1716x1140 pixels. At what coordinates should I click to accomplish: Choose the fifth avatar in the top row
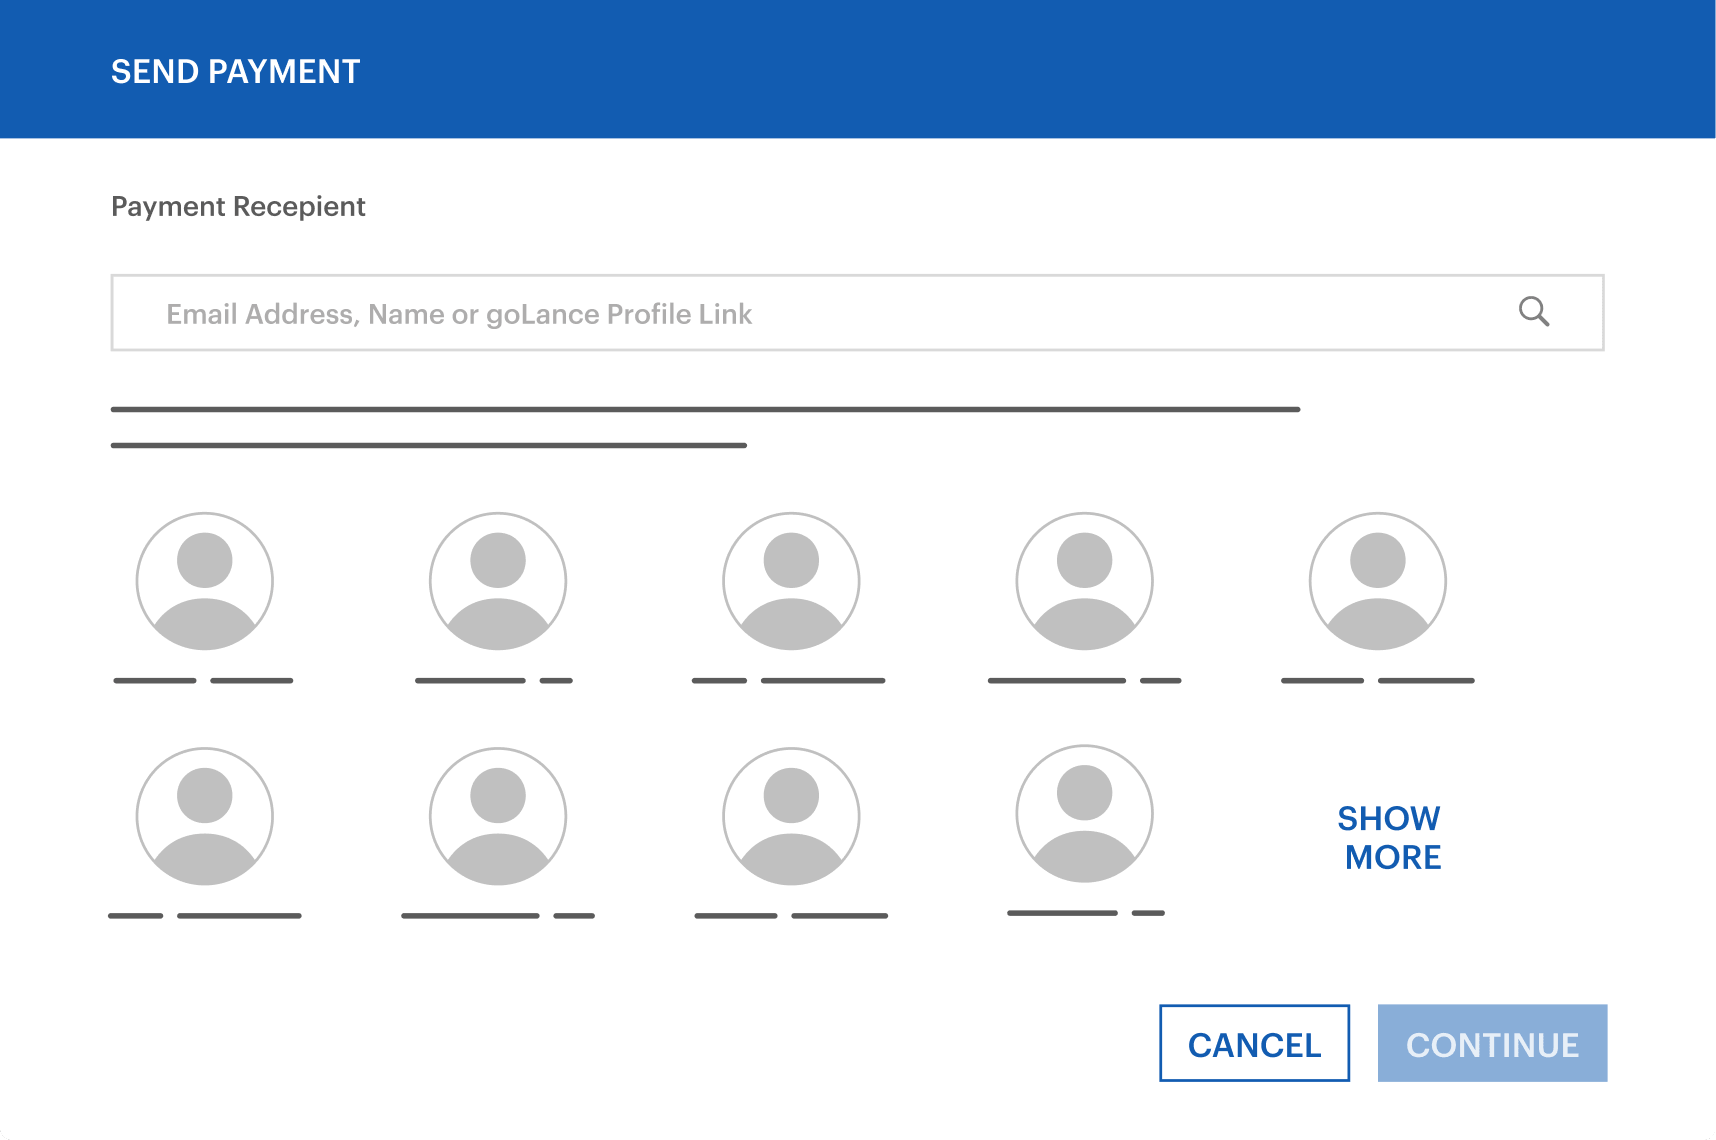[x=1377, y=581]
